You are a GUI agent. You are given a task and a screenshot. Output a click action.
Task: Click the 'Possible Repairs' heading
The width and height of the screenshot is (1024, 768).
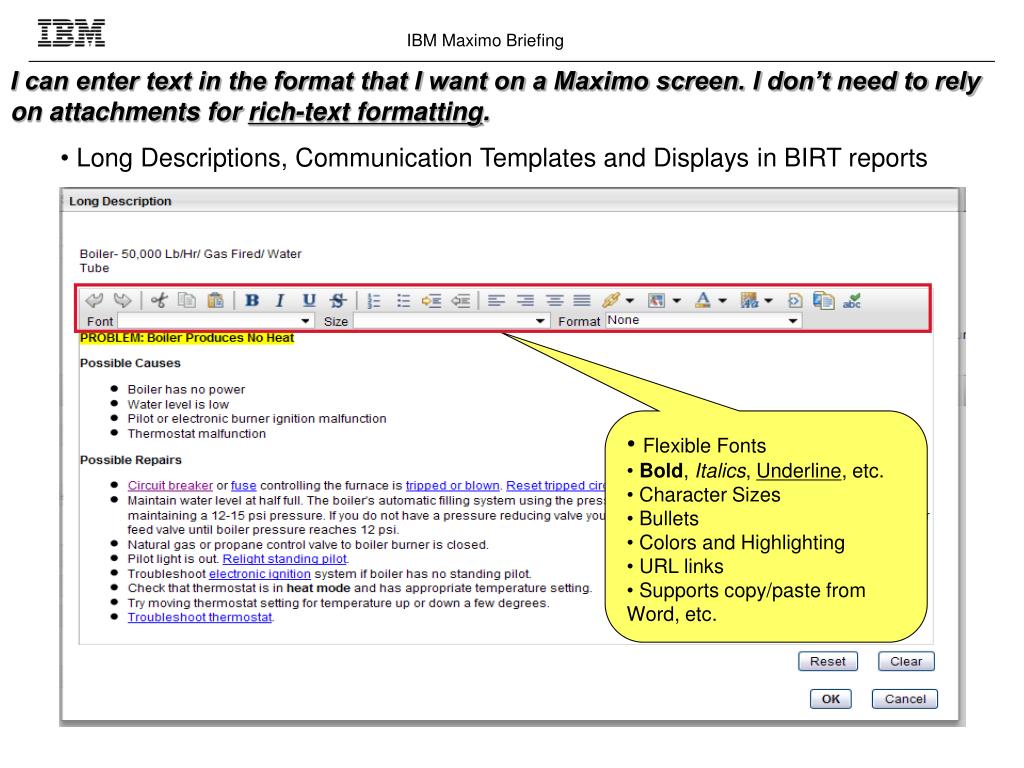(131, 460)
